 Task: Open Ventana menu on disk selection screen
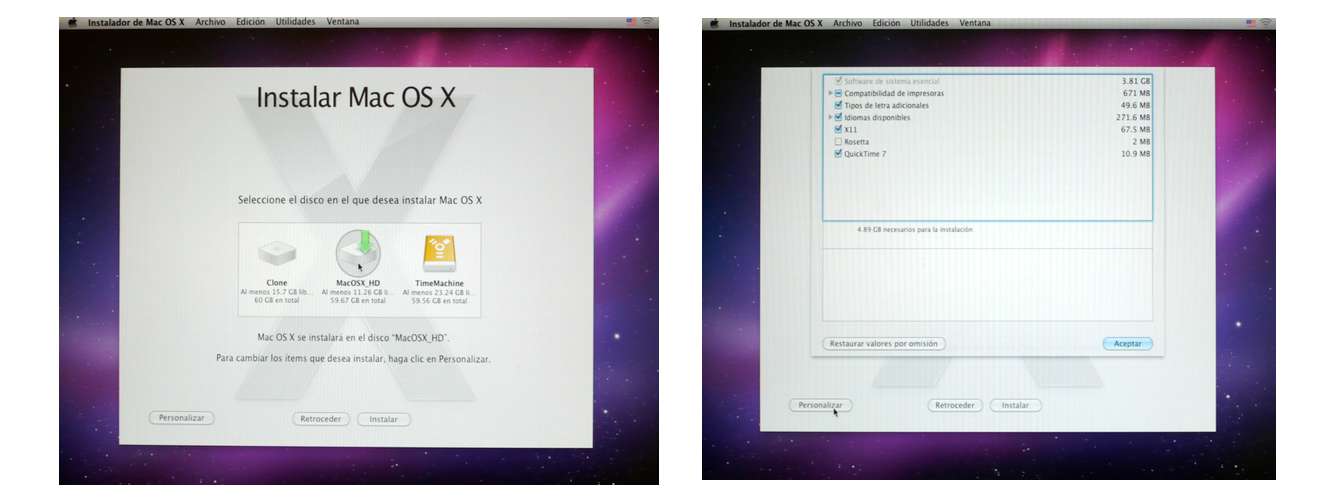pyautogui.click(x=343, y=22)
